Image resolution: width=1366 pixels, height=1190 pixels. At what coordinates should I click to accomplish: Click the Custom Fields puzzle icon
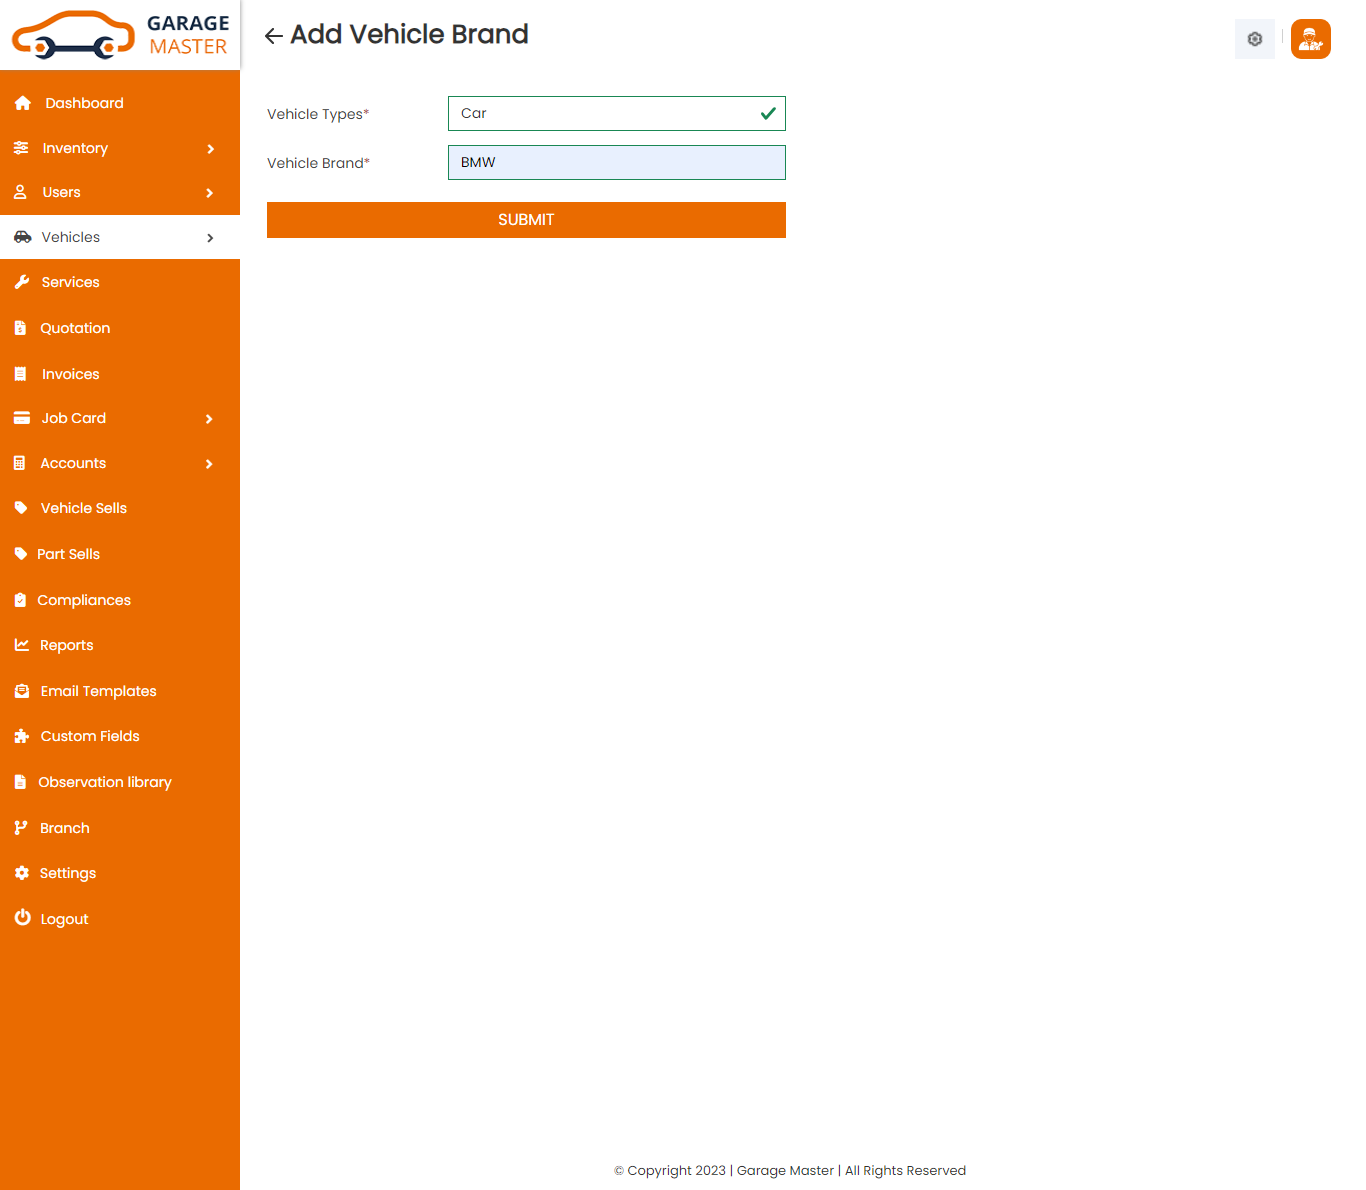pyautogui.click(x=22, y=736)
